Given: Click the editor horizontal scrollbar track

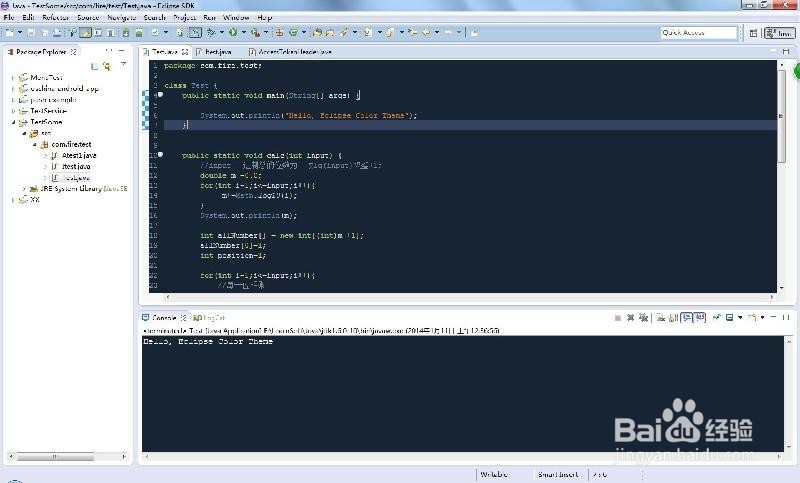Looking at the screenshot, I should [x=469, y=296].
